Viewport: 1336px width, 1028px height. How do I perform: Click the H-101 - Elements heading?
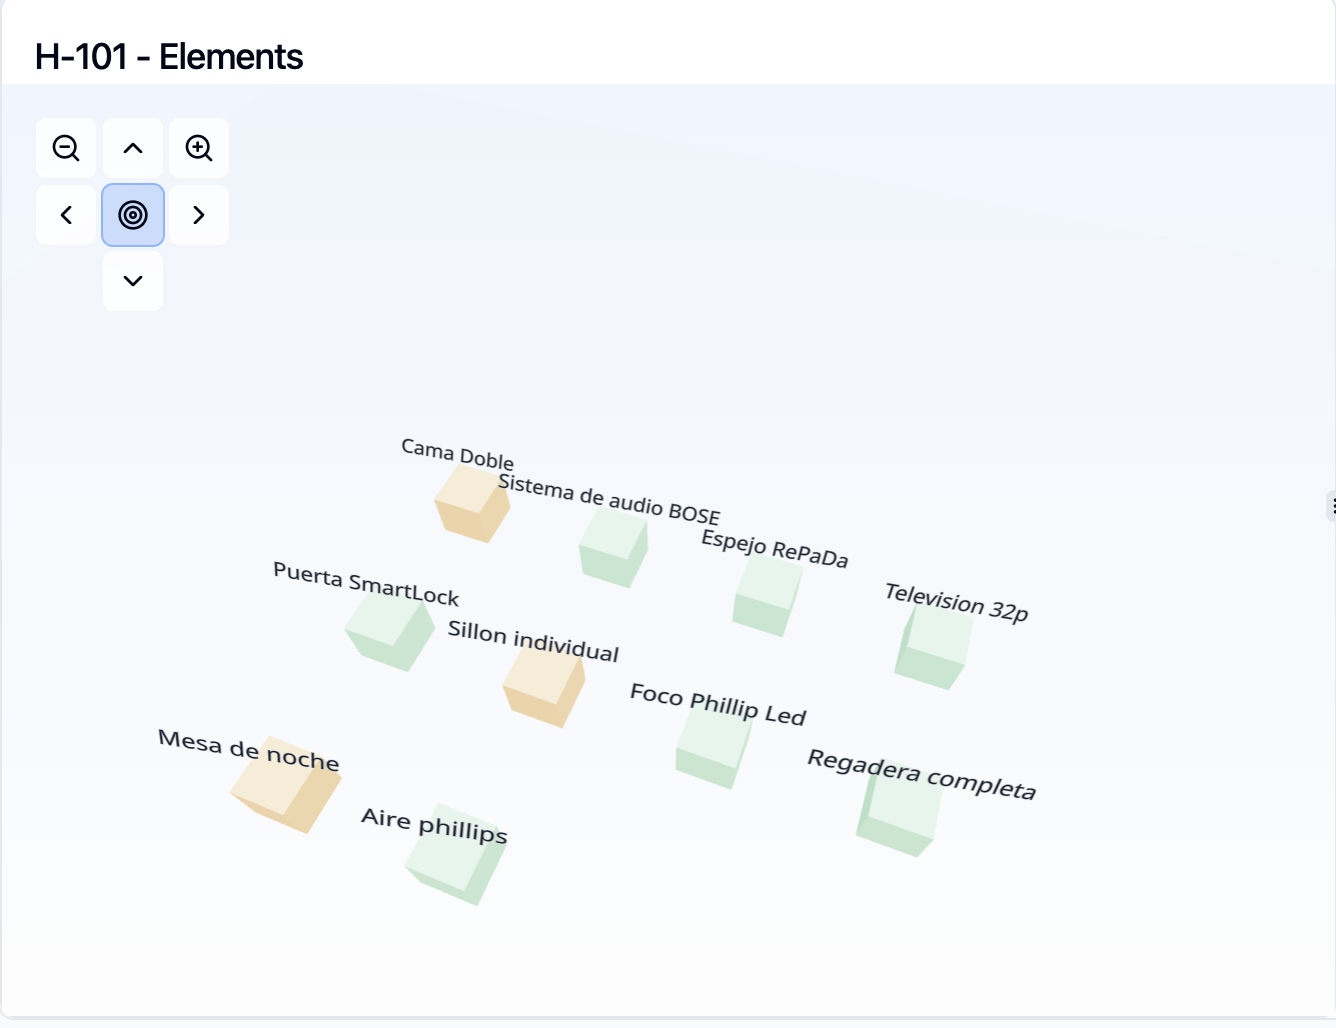[x=169, y=57]
